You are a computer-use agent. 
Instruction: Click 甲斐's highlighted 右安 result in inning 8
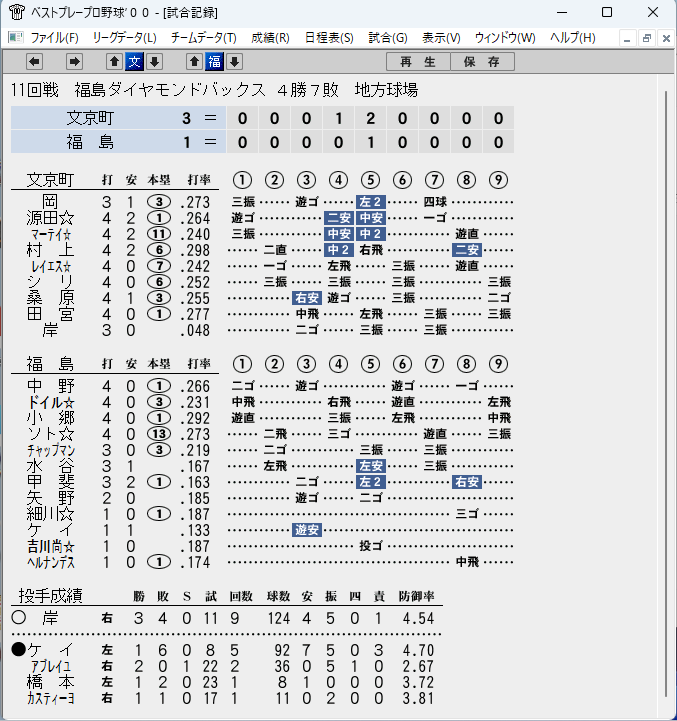(x=467, y=482)
